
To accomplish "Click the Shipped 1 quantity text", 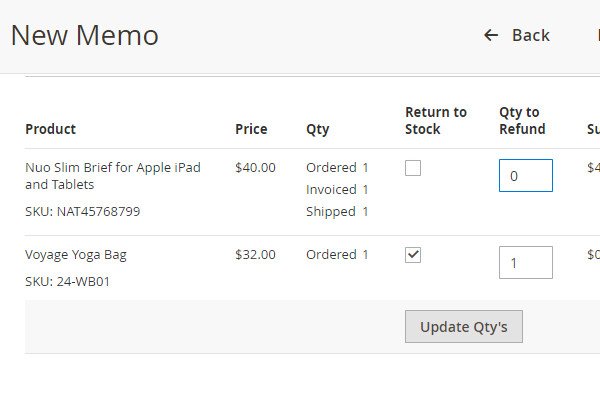I will 337,211.
